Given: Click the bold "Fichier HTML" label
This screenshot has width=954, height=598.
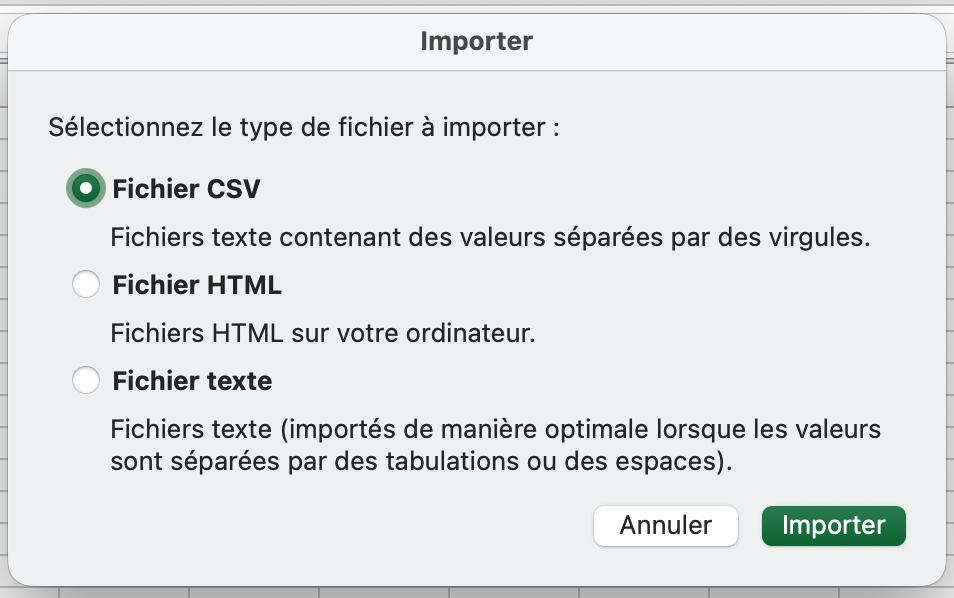Looking at the screenshot, I should tap(197, 285).
